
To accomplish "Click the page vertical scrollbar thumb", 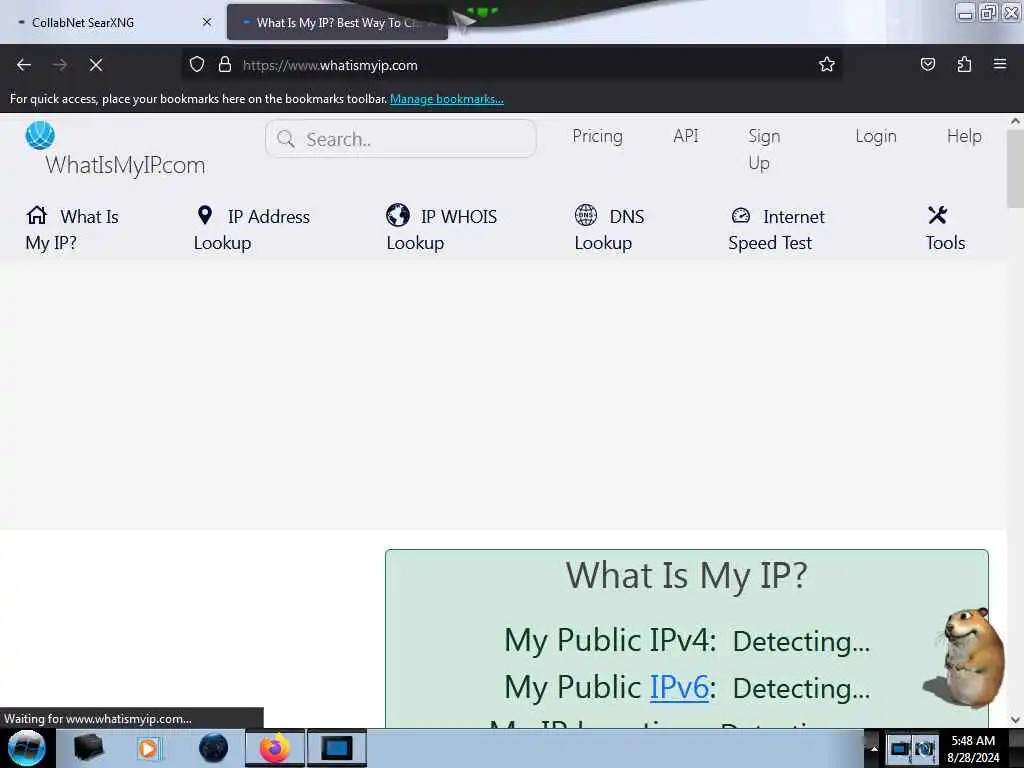I will 1015,168.
